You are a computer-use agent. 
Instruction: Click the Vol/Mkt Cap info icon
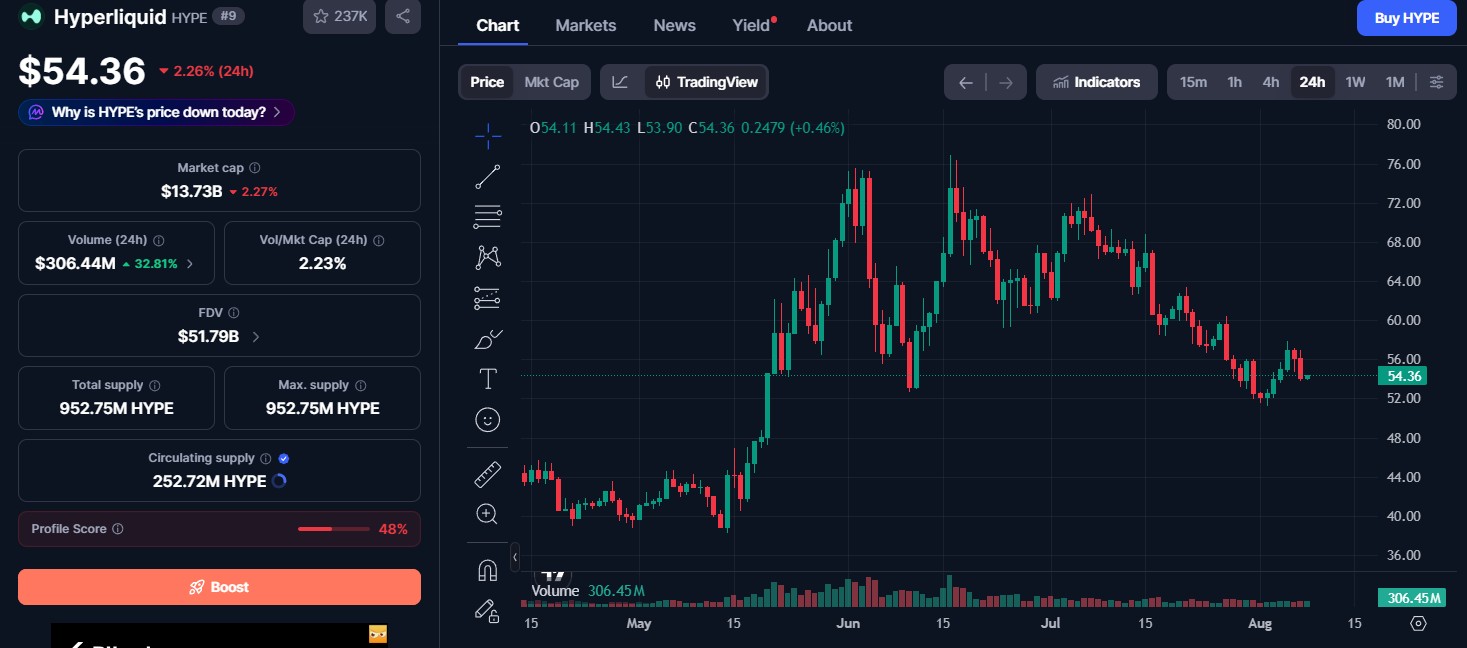coord(378,240)
